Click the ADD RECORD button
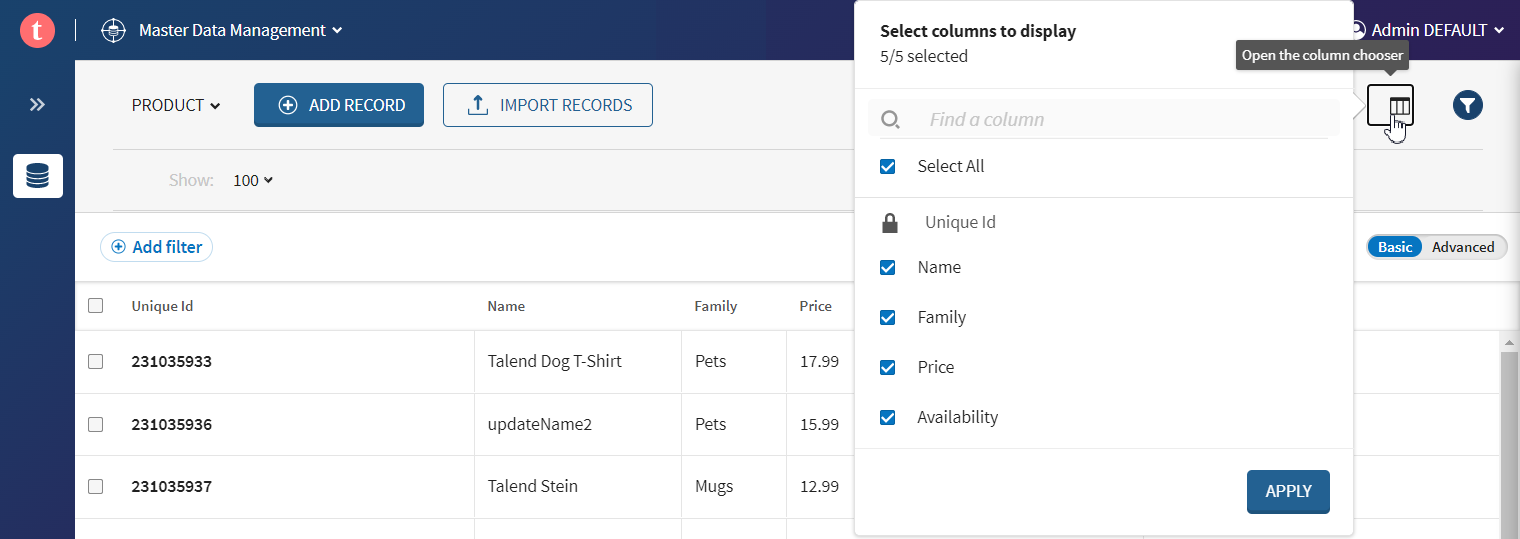Image resolution: width=1520 pixels, height=539 pixels. tap(339, 105)
